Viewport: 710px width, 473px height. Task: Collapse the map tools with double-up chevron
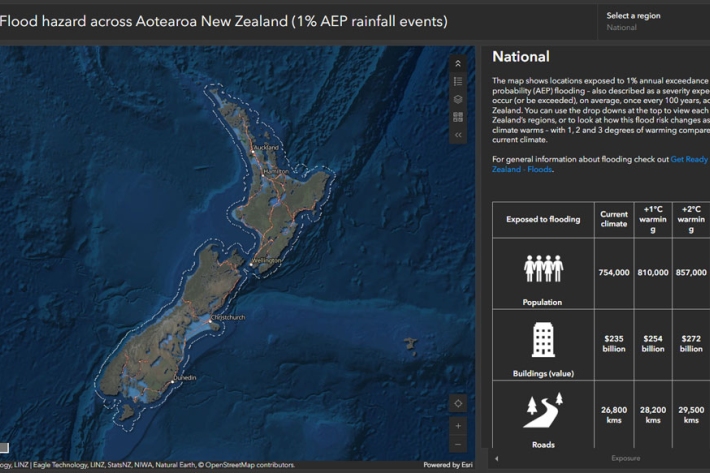click(458, 63)
